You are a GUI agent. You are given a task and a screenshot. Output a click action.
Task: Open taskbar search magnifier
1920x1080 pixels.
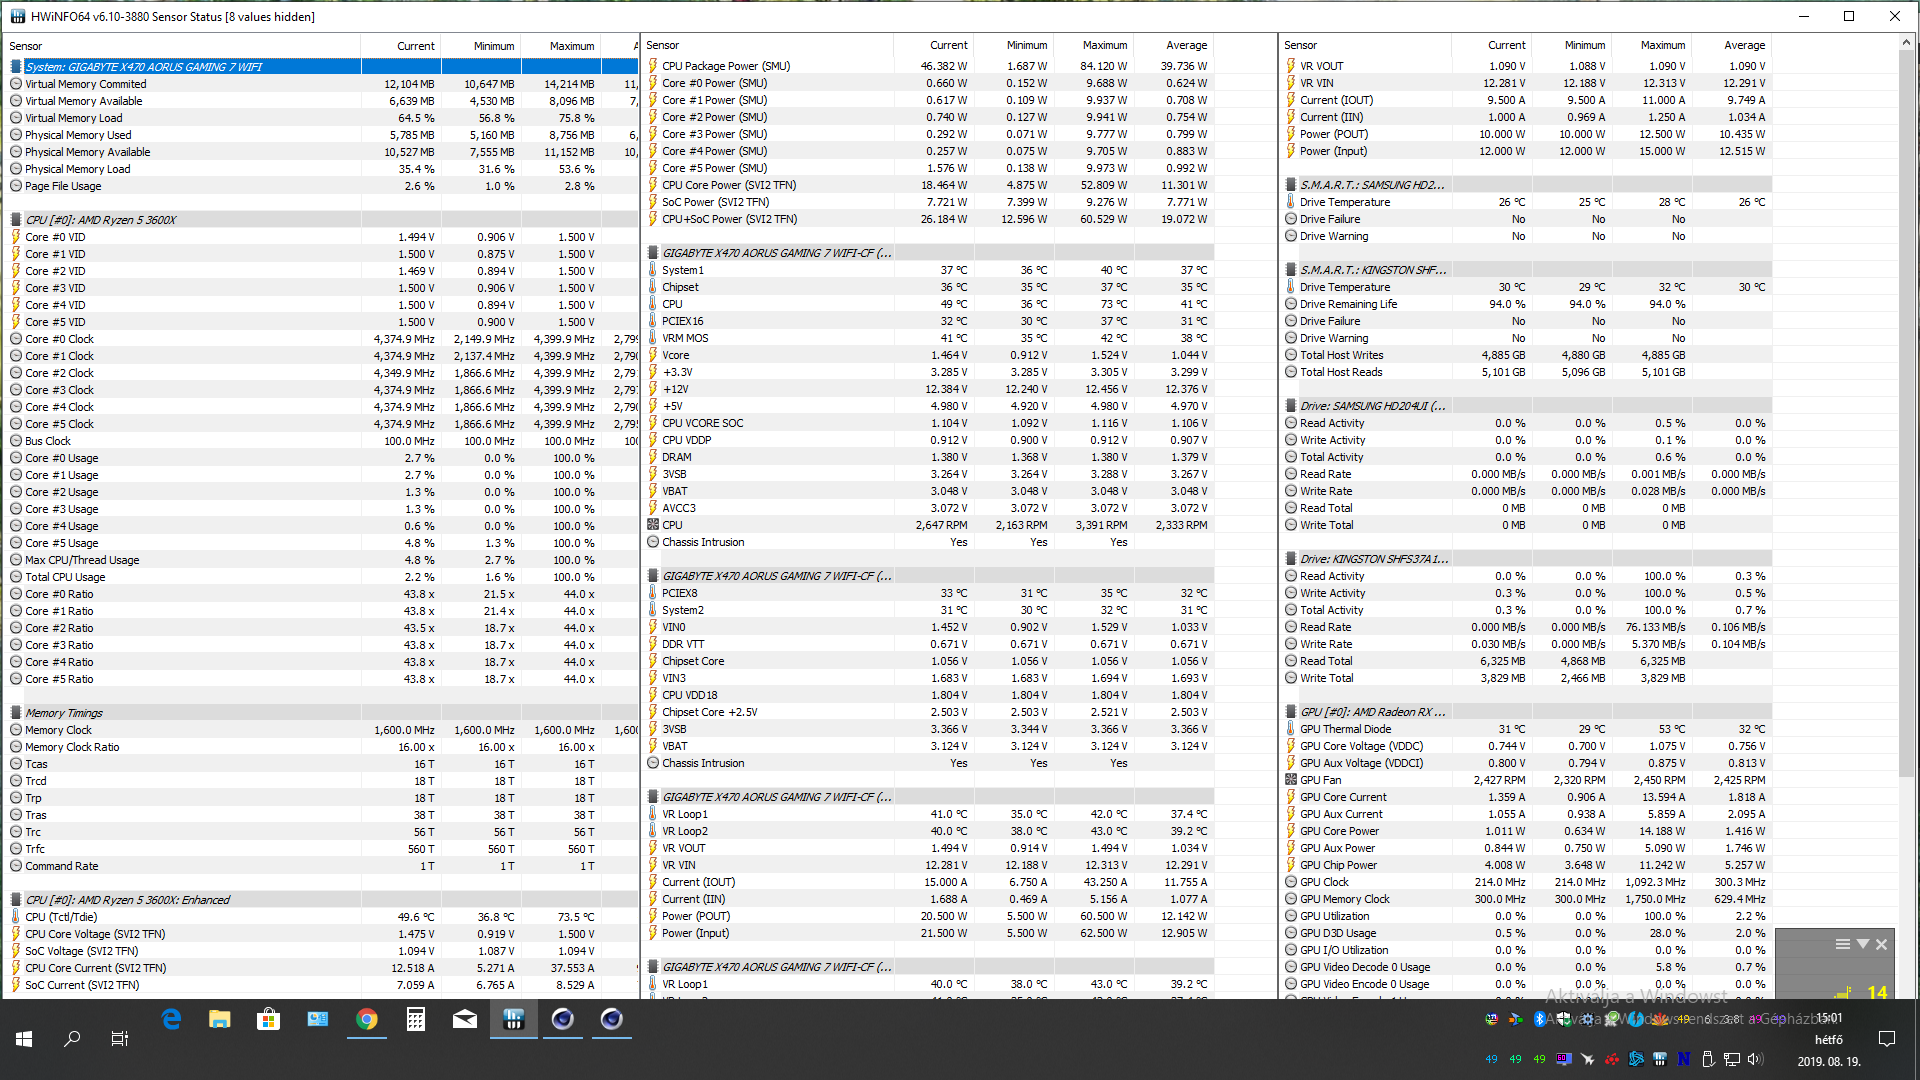(72, 1039)
